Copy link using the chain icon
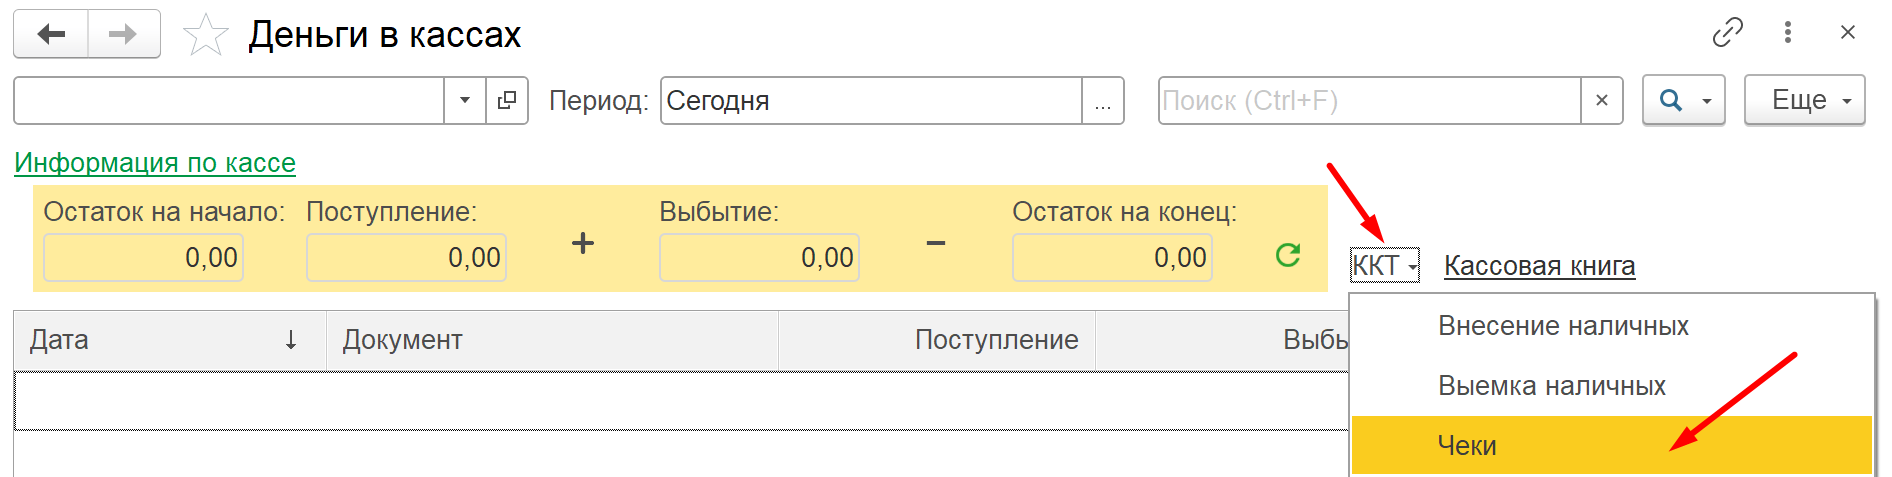 pos(1727,33)
